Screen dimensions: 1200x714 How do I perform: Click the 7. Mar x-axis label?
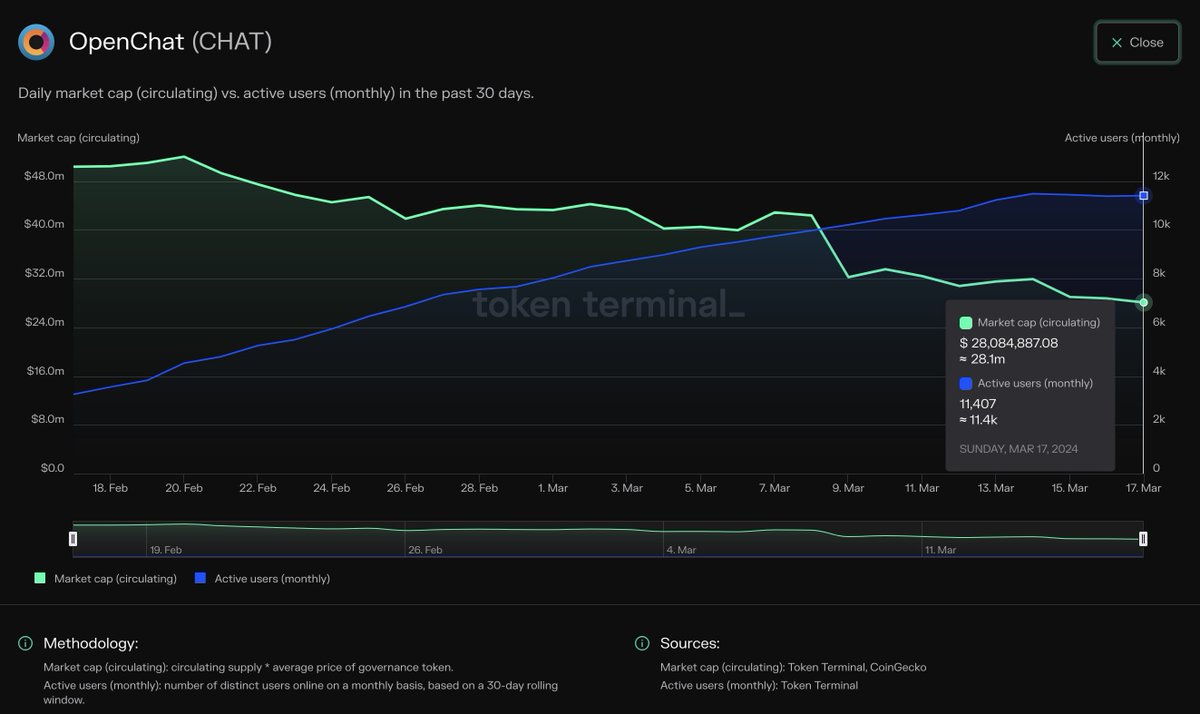coord(774,488)
